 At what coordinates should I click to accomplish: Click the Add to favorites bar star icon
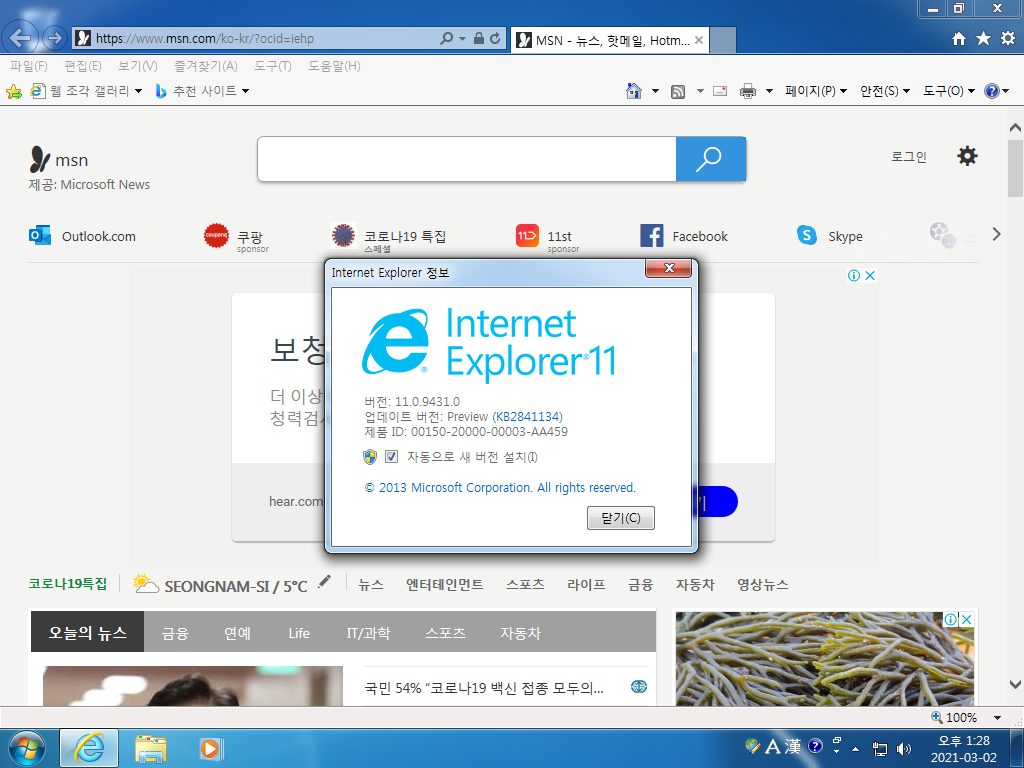tap(14, 91)
